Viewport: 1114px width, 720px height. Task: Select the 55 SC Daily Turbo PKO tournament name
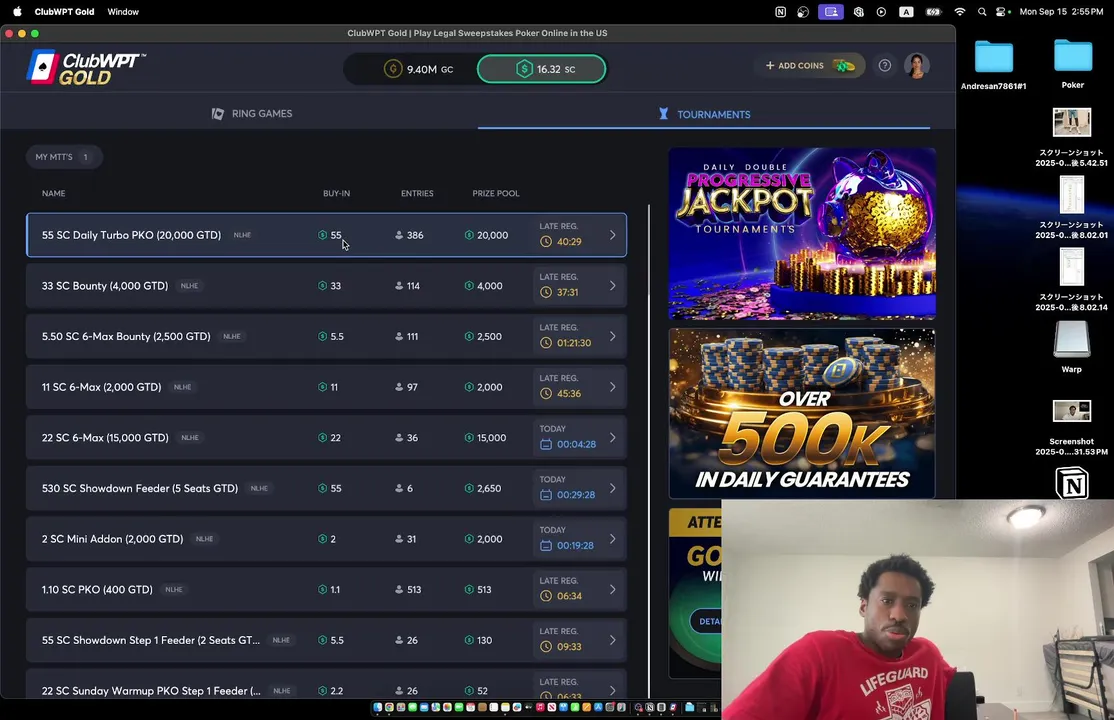(x=131, y=235)
